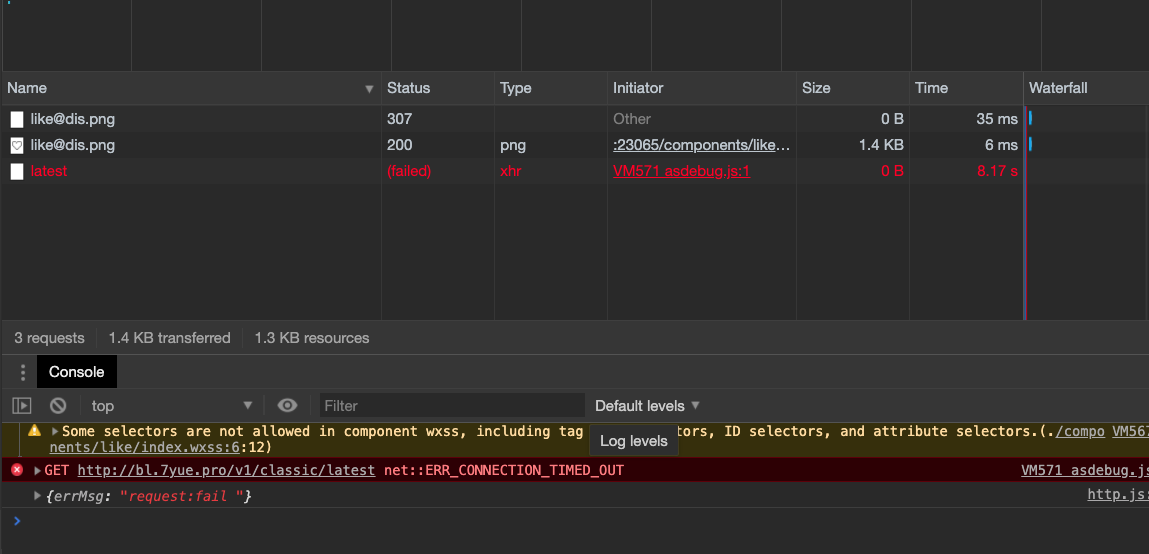The image size is (1149, 554).
Task: Click the waterfall bar of the 307 request
Action: [x=1030, y=118]
